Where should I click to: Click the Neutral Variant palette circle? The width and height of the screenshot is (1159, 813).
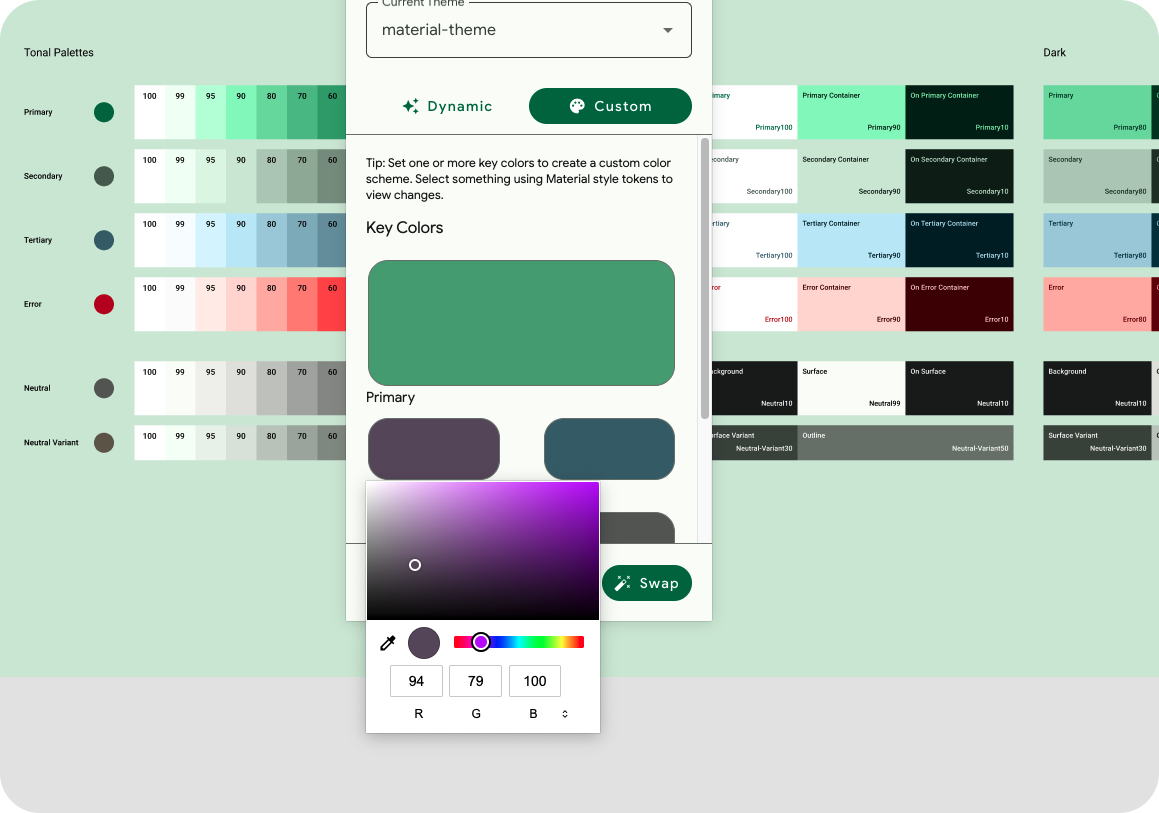pyautogui.click(x=104, y=442)
